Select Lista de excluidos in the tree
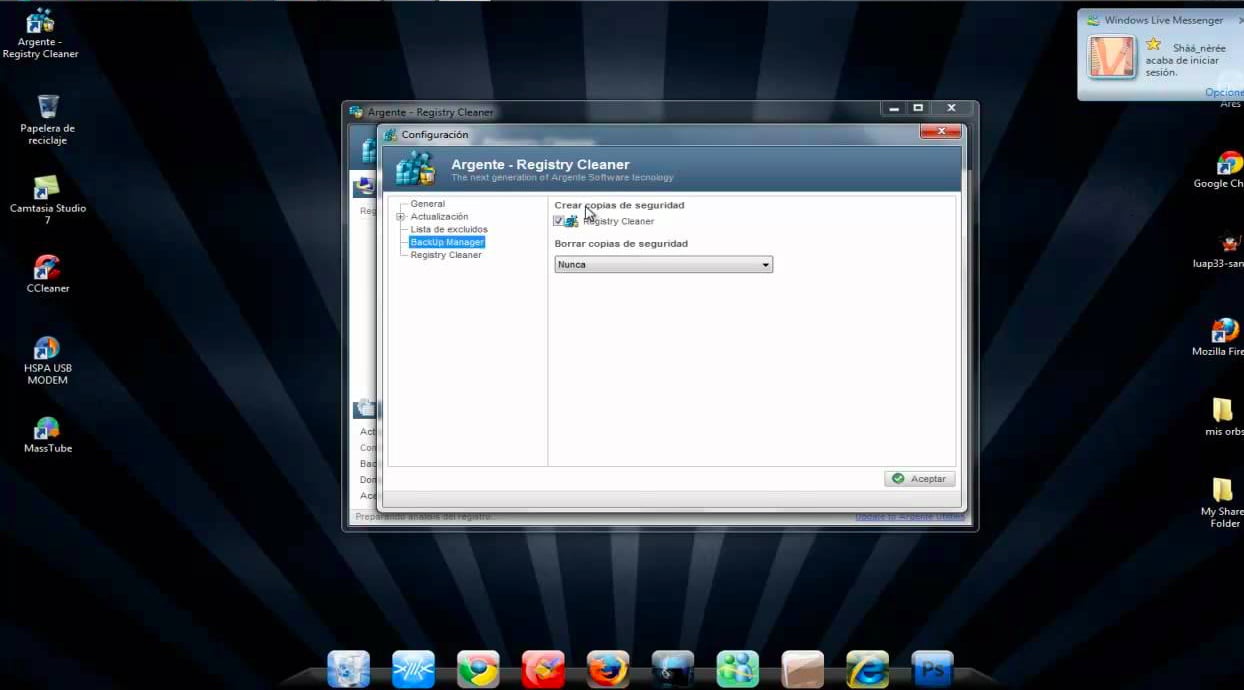 pyautogui.click(x=449, y=230)
